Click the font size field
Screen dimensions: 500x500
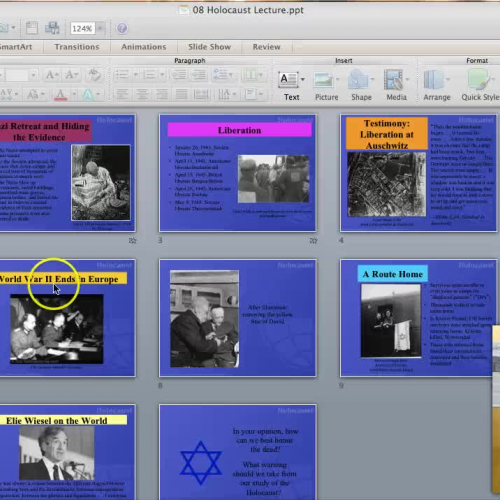[17, 75]
